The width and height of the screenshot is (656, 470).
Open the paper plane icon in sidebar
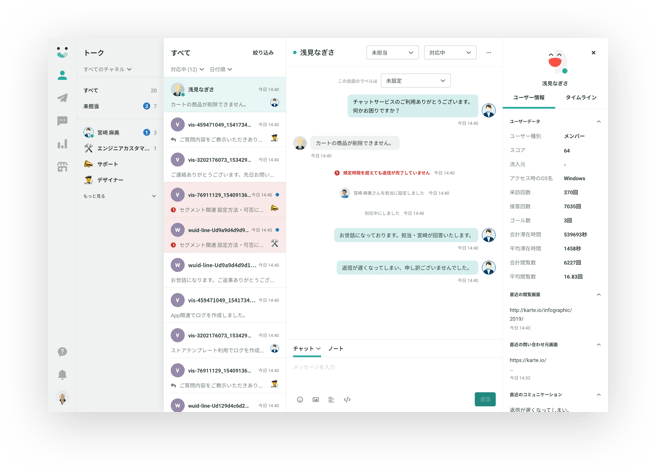(62, 98)
